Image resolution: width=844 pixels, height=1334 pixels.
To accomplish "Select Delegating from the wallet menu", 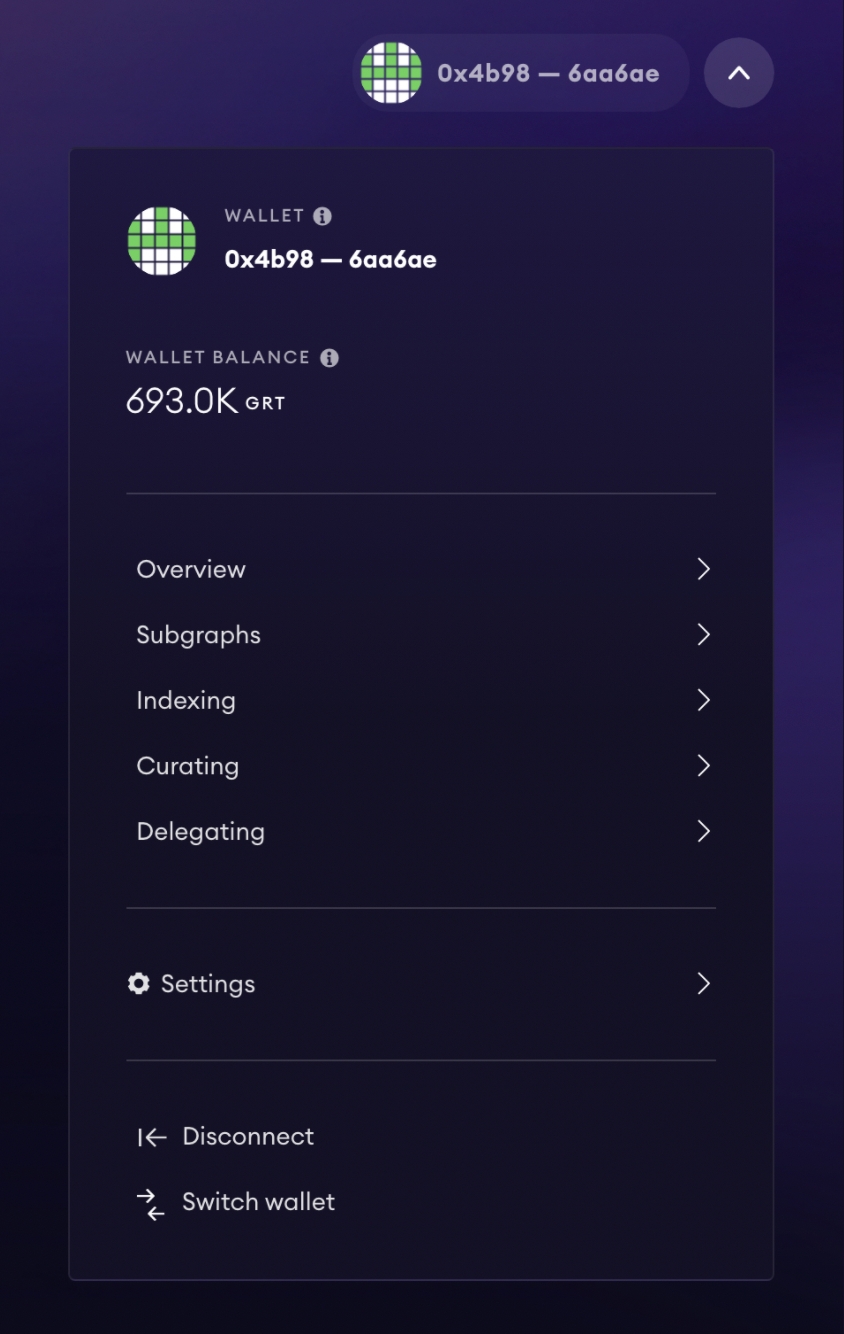I will click(x=201, y=831).
